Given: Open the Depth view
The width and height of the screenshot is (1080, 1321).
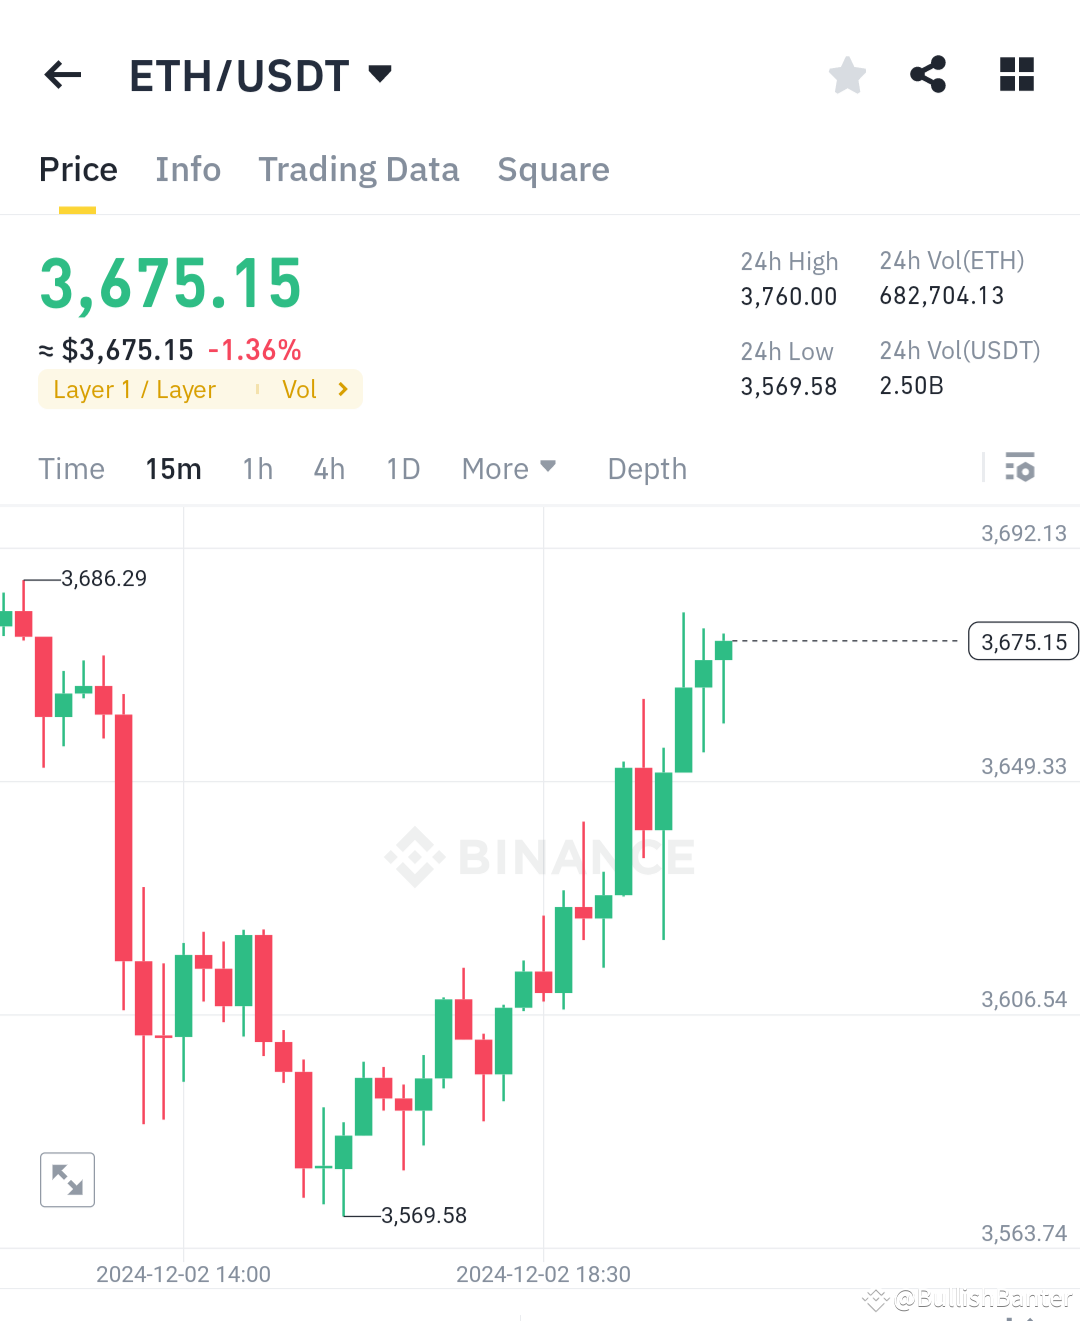Looking at the screenshot, I should coord(646,468).
